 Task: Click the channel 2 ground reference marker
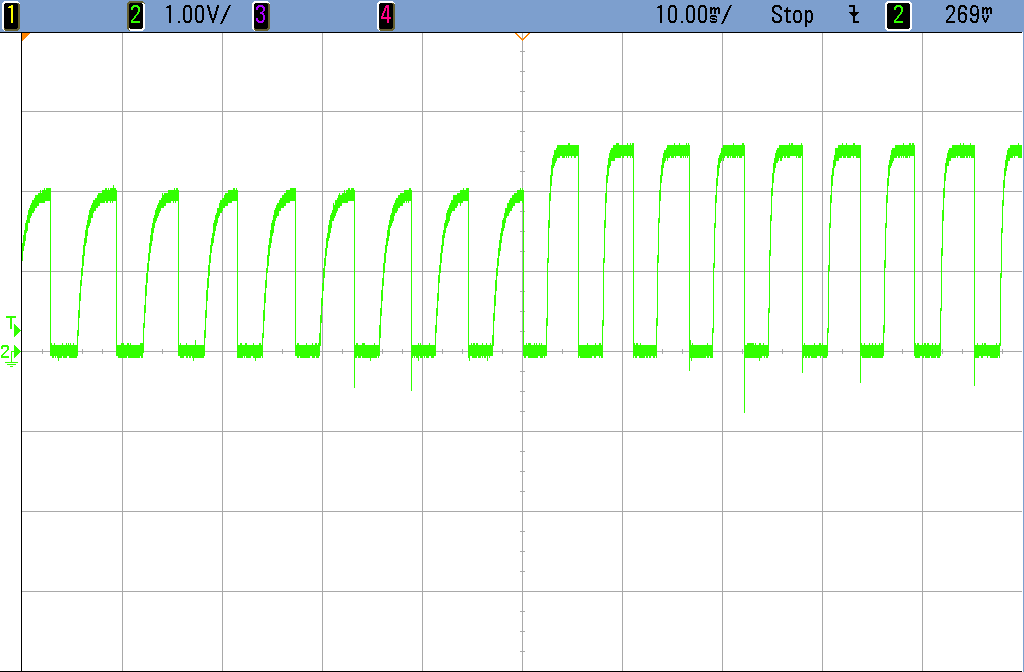click(11, 353)
